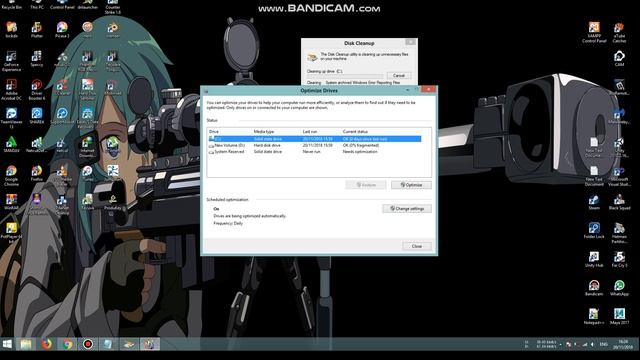Open the Steam desktop shortcut
Image resolution: width=640 pixels, height=360 pixels.
coord(594,202)
